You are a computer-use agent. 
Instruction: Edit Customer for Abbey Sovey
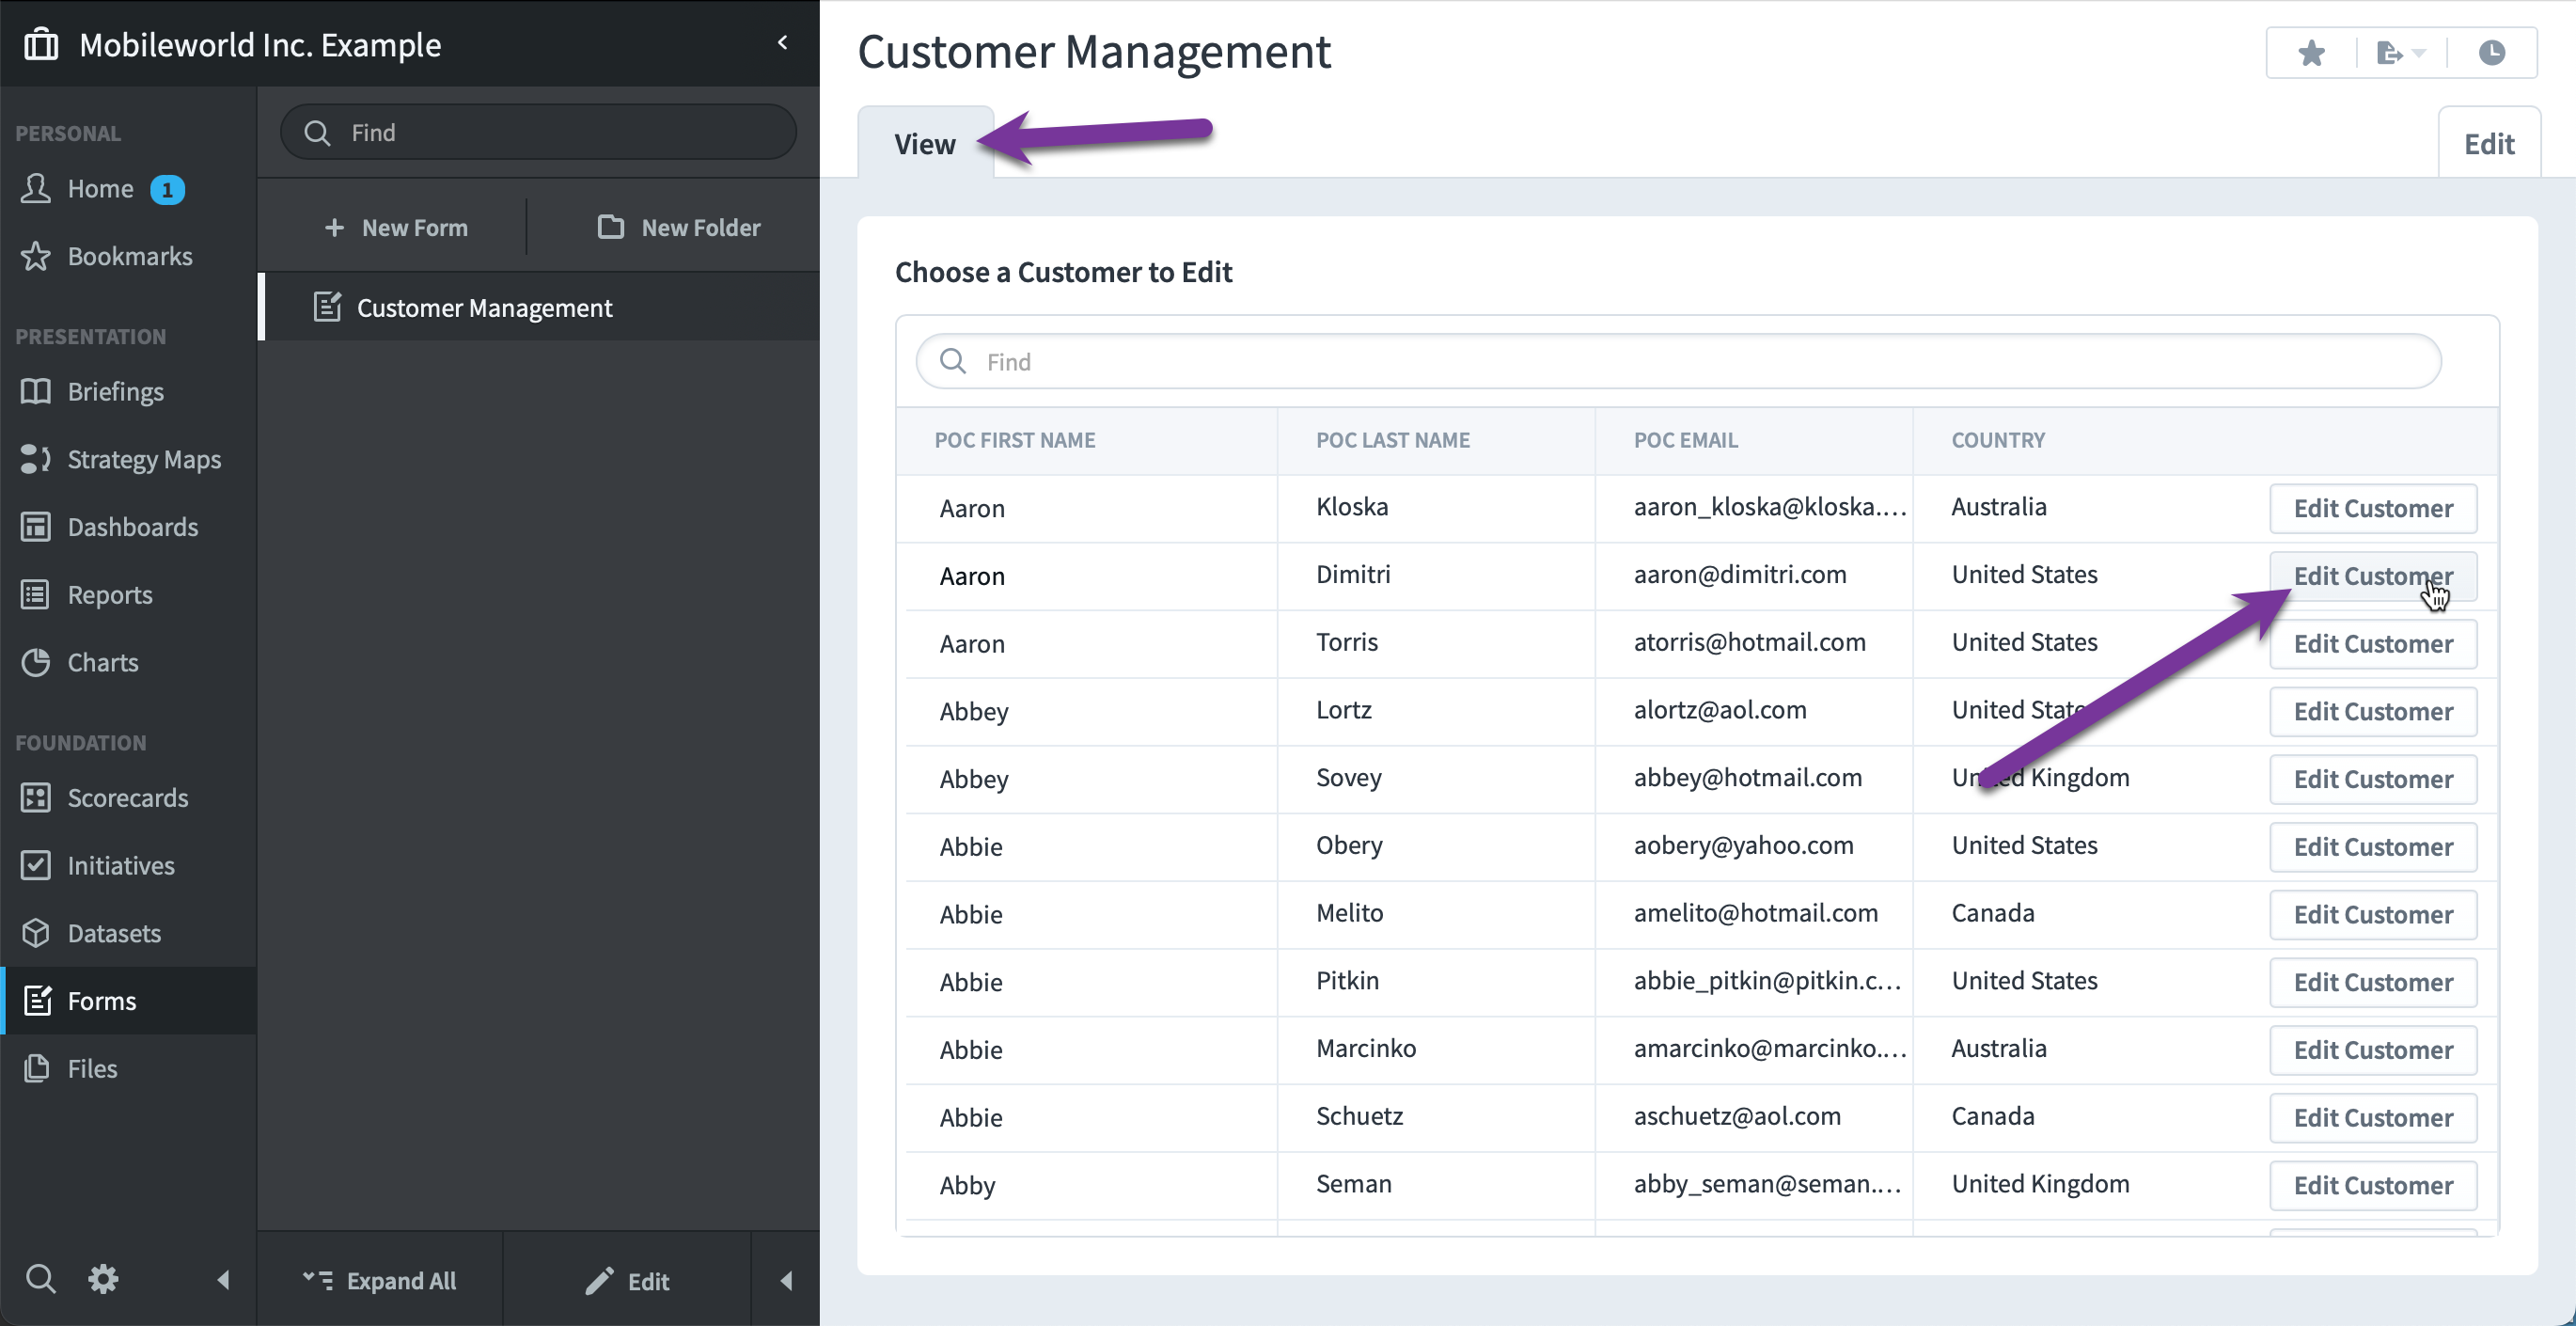tap(2373, 779)
